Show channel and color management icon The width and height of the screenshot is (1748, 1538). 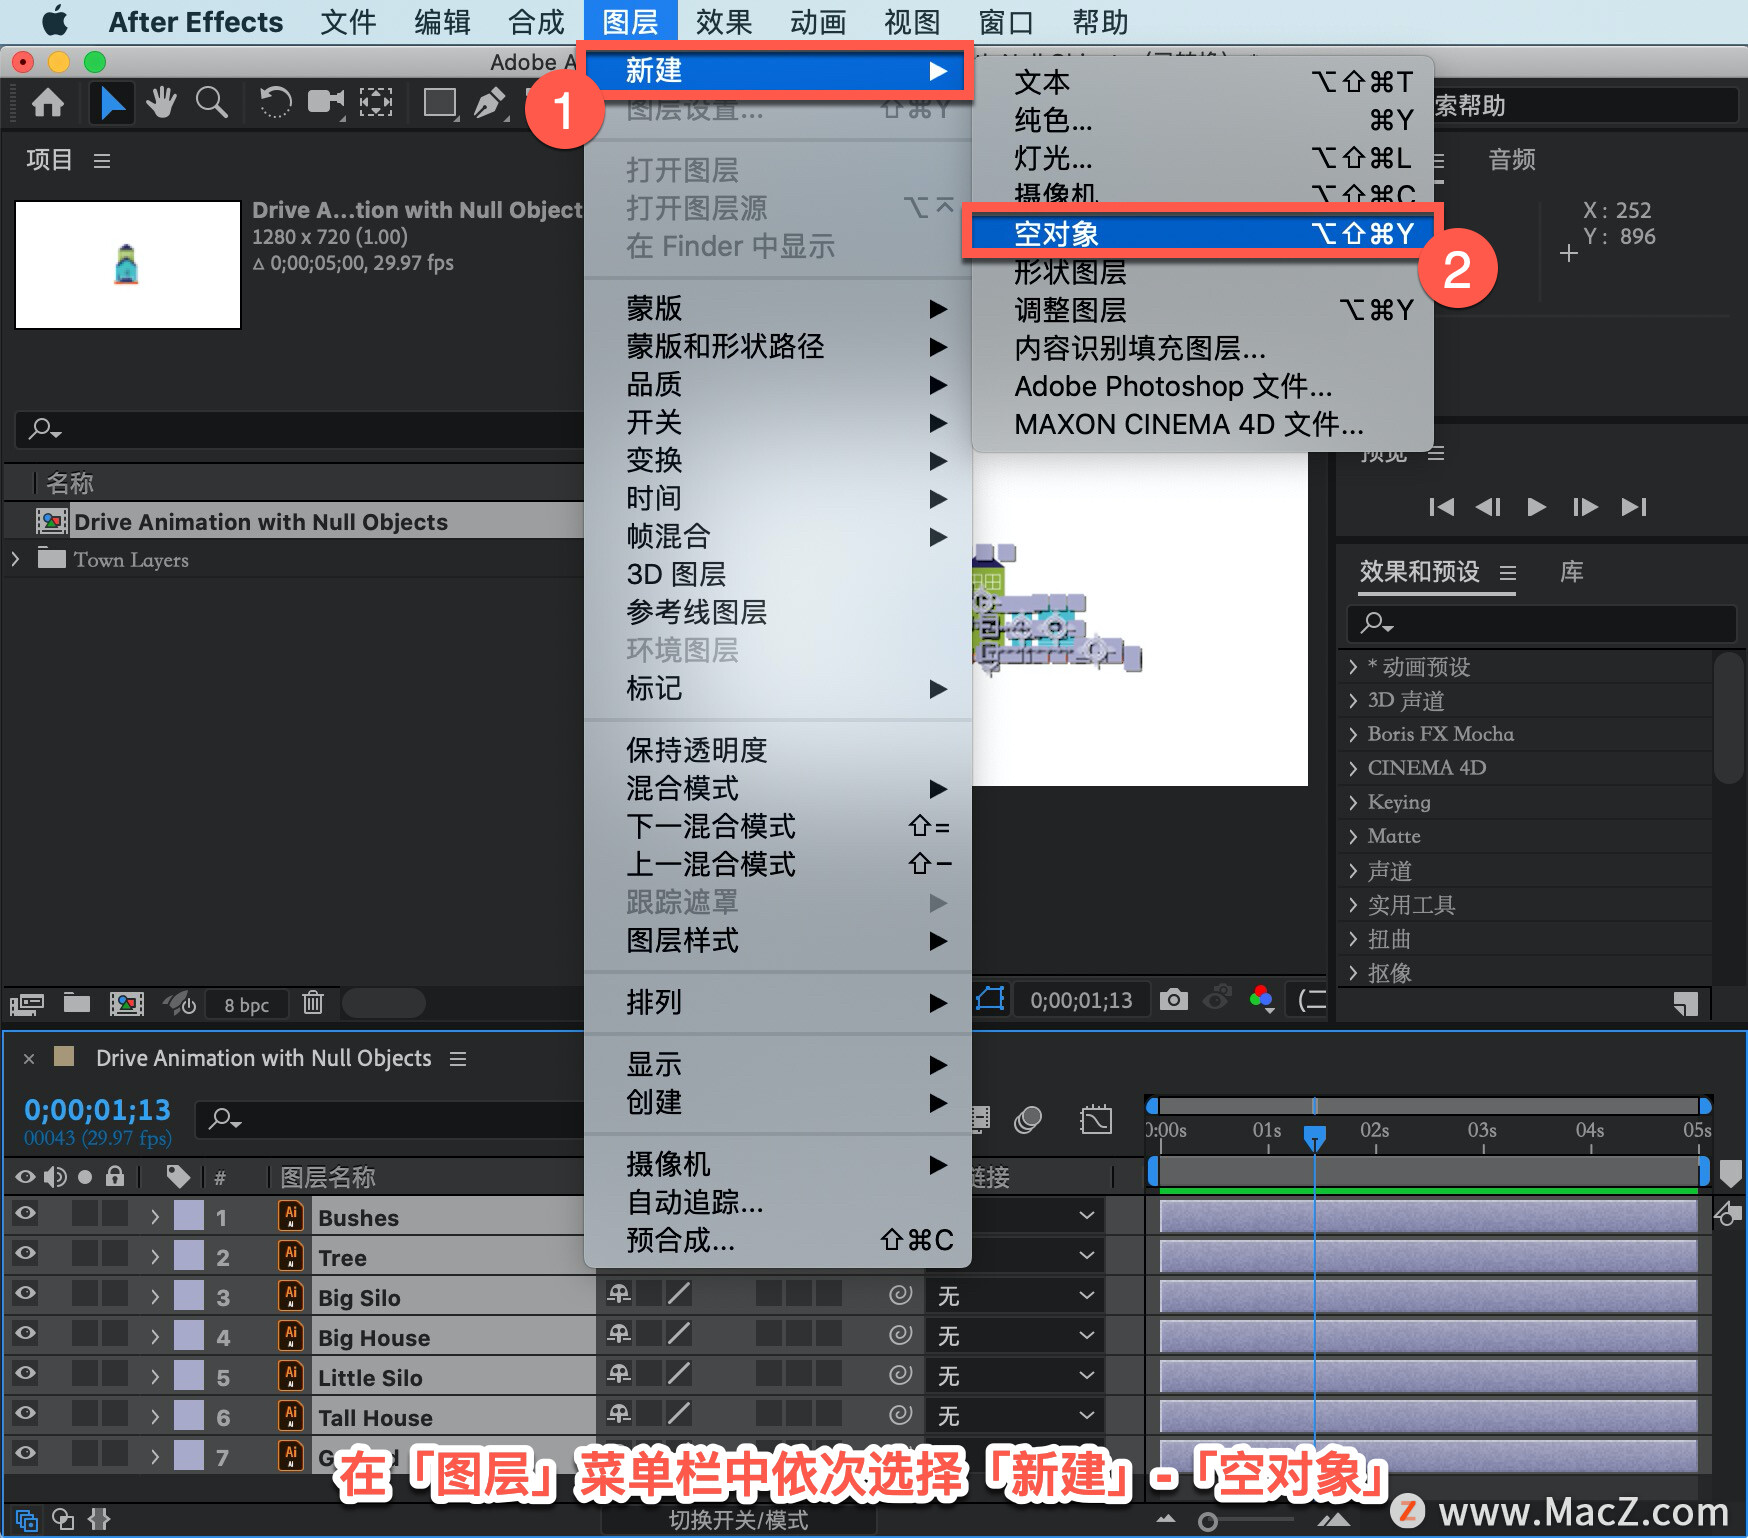click(x=1262, y=999)
